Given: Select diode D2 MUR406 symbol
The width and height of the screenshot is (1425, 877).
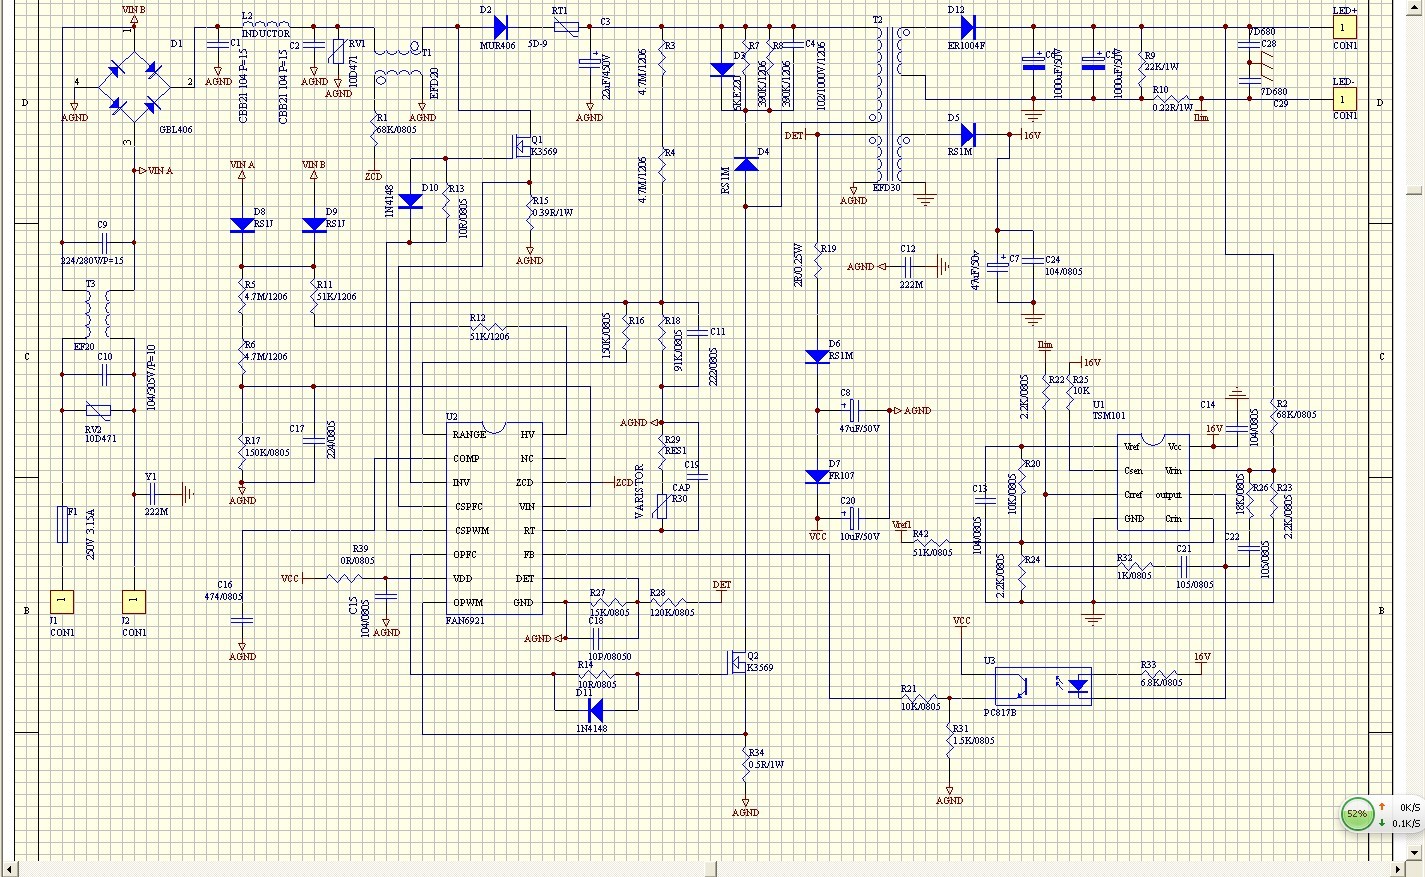Looking at the screenshot, I should coord(500,27).
